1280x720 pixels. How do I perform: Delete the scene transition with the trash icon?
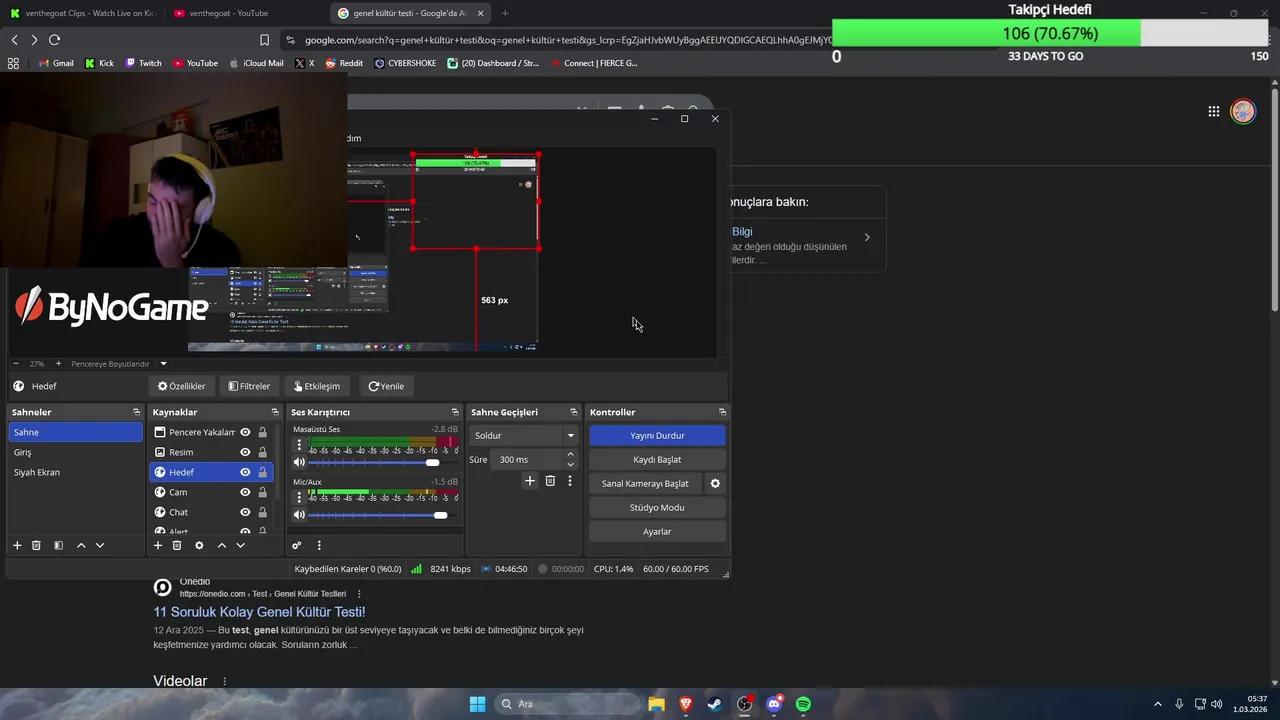(x=550, y=481)
